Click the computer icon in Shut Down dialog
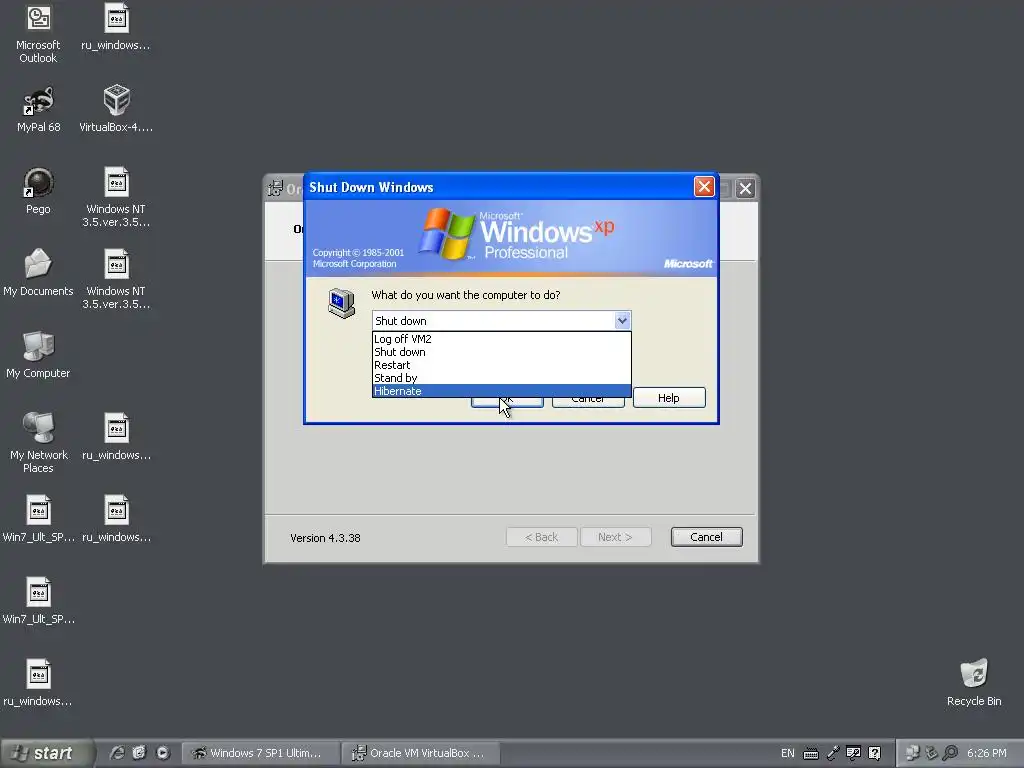 (x=342, y=303)
